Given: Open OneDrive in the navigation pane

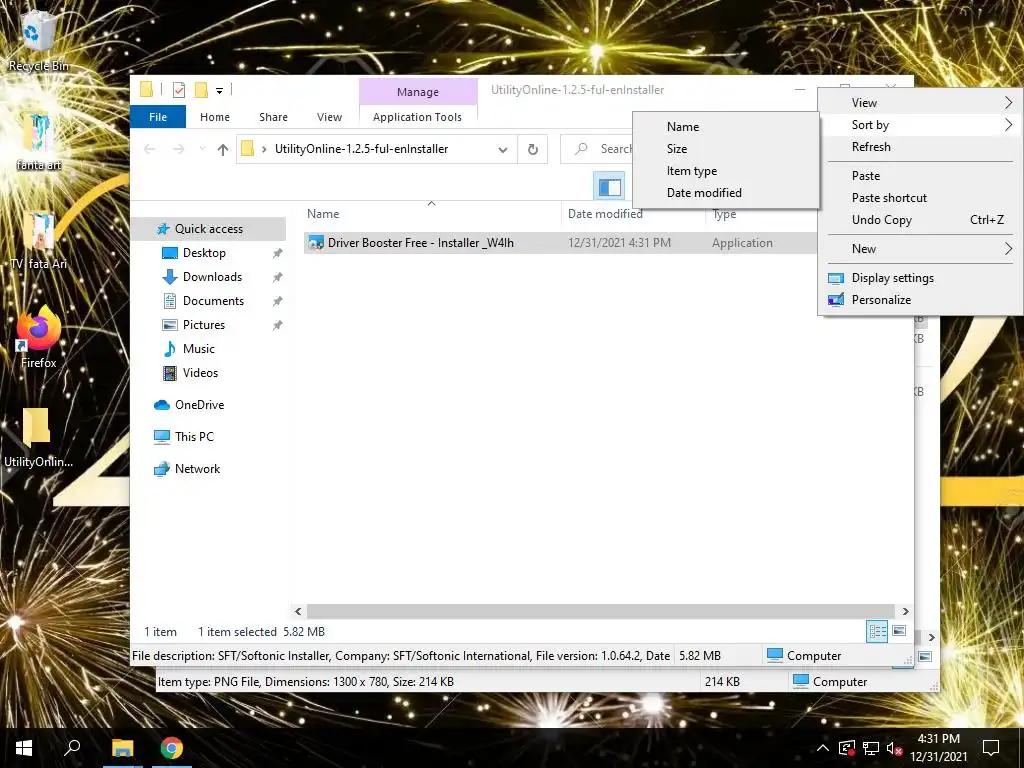Looking at the screenshot, I should tap(199, 405).
